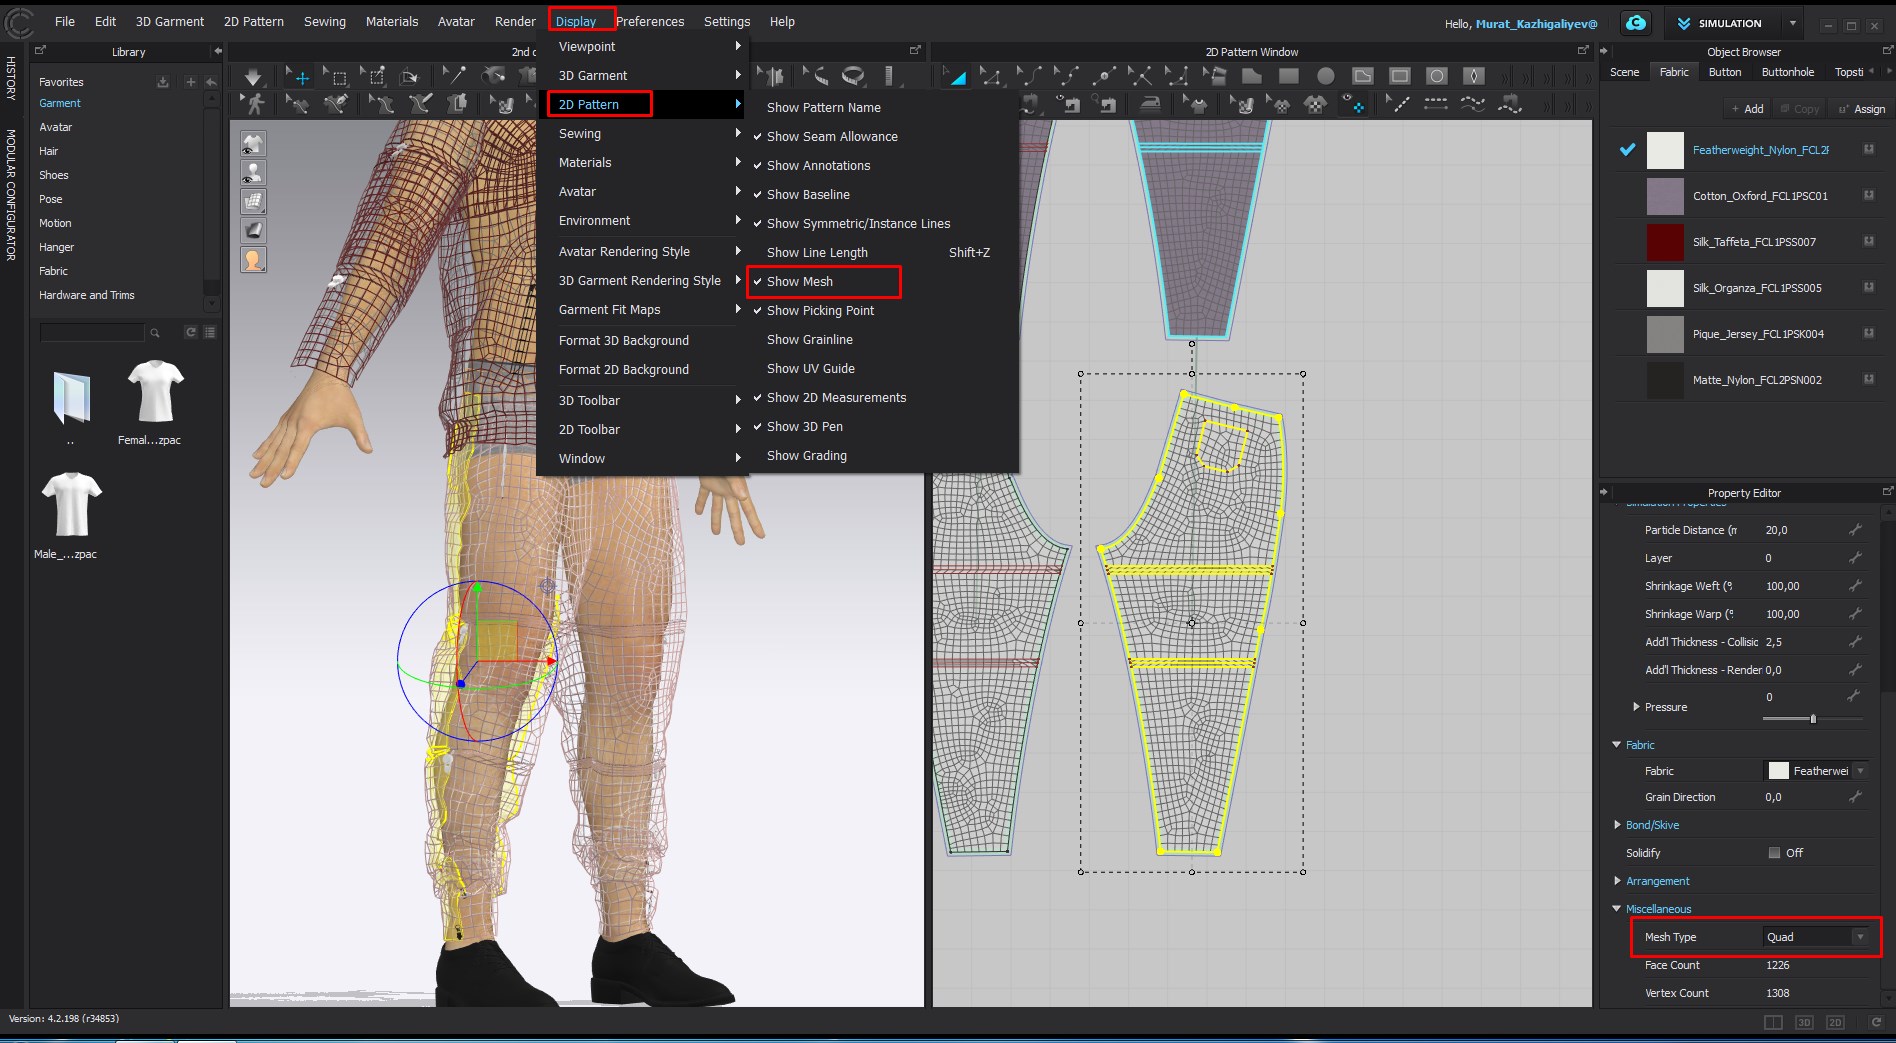Switch to the Buttonhole tab
The width and height of the screenshot is (1896, 1043).
[x=1787, y=72]
